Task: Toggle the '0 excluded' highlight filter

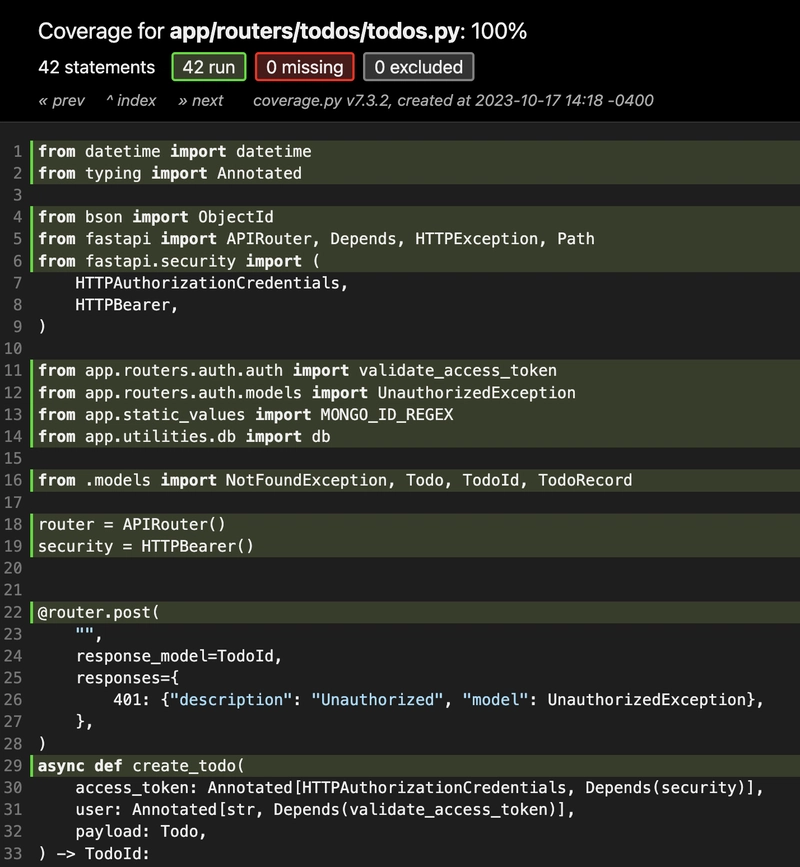Action: tap(419, 67)
